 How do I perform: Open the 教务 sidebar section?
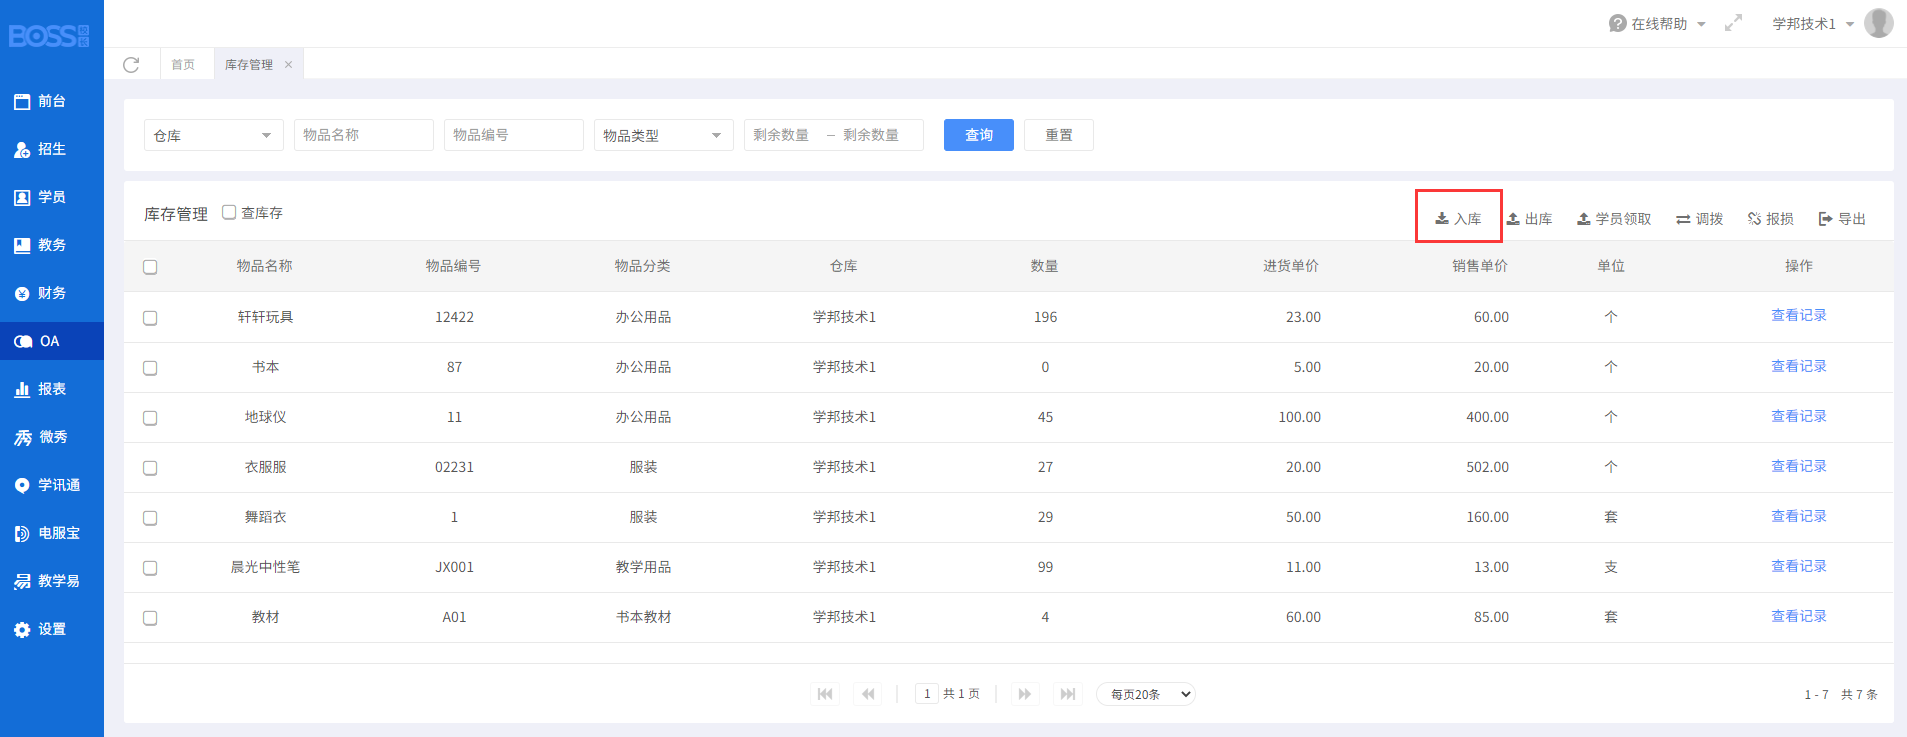pos(52,245)
